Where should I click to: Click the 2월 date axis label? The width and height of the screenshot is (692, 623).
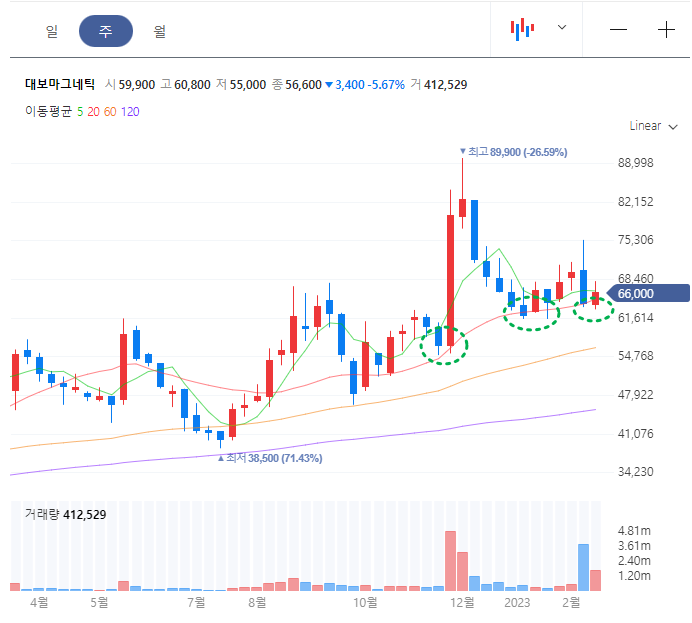pyautogui.click(x=571, y=602)
